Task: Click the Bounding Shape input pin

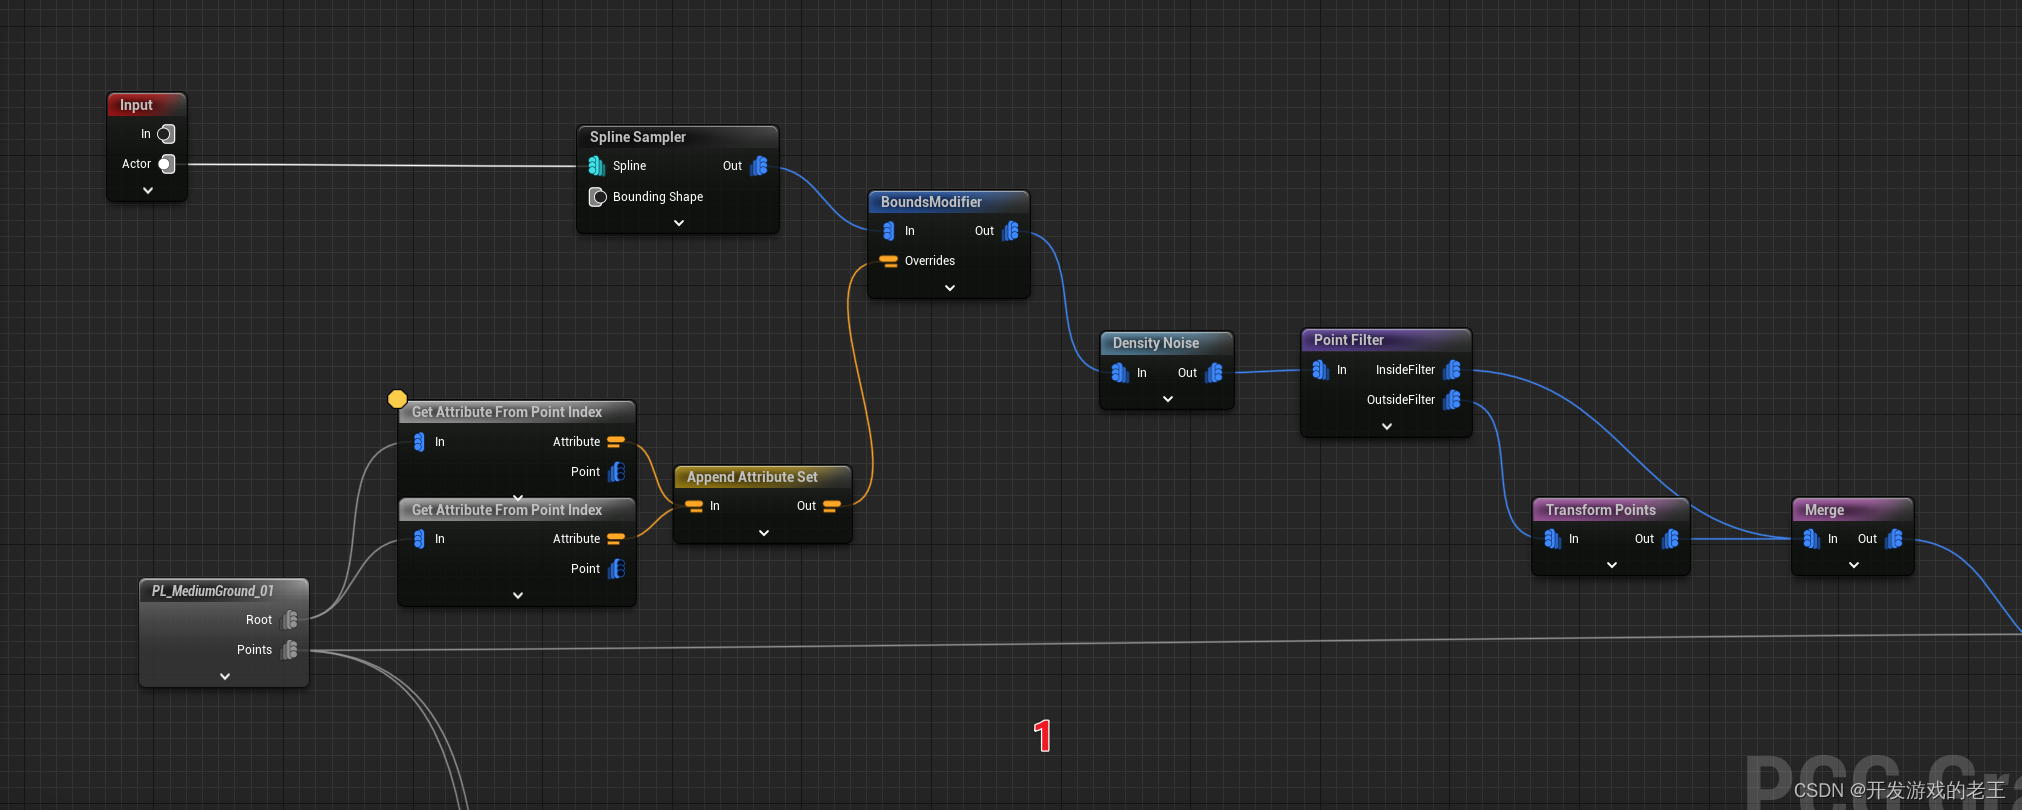Action: [x=597, y=197]
